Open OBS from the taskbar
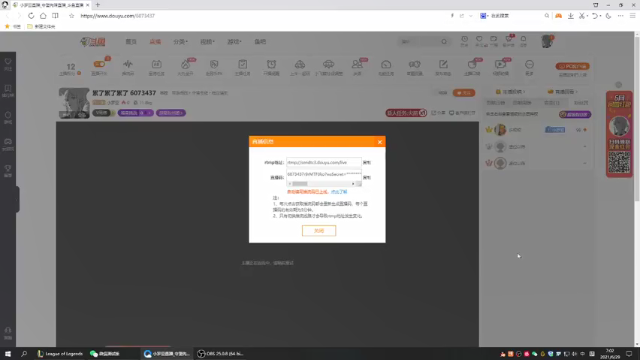 click(221, 353)
